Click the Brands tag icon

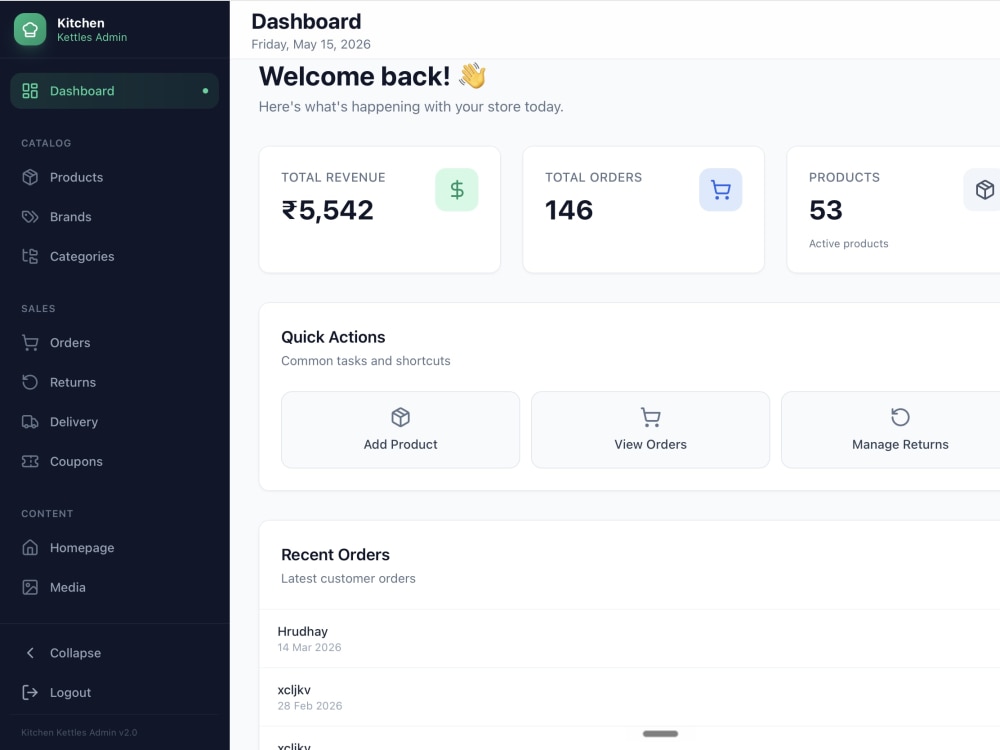coord(30,217)
